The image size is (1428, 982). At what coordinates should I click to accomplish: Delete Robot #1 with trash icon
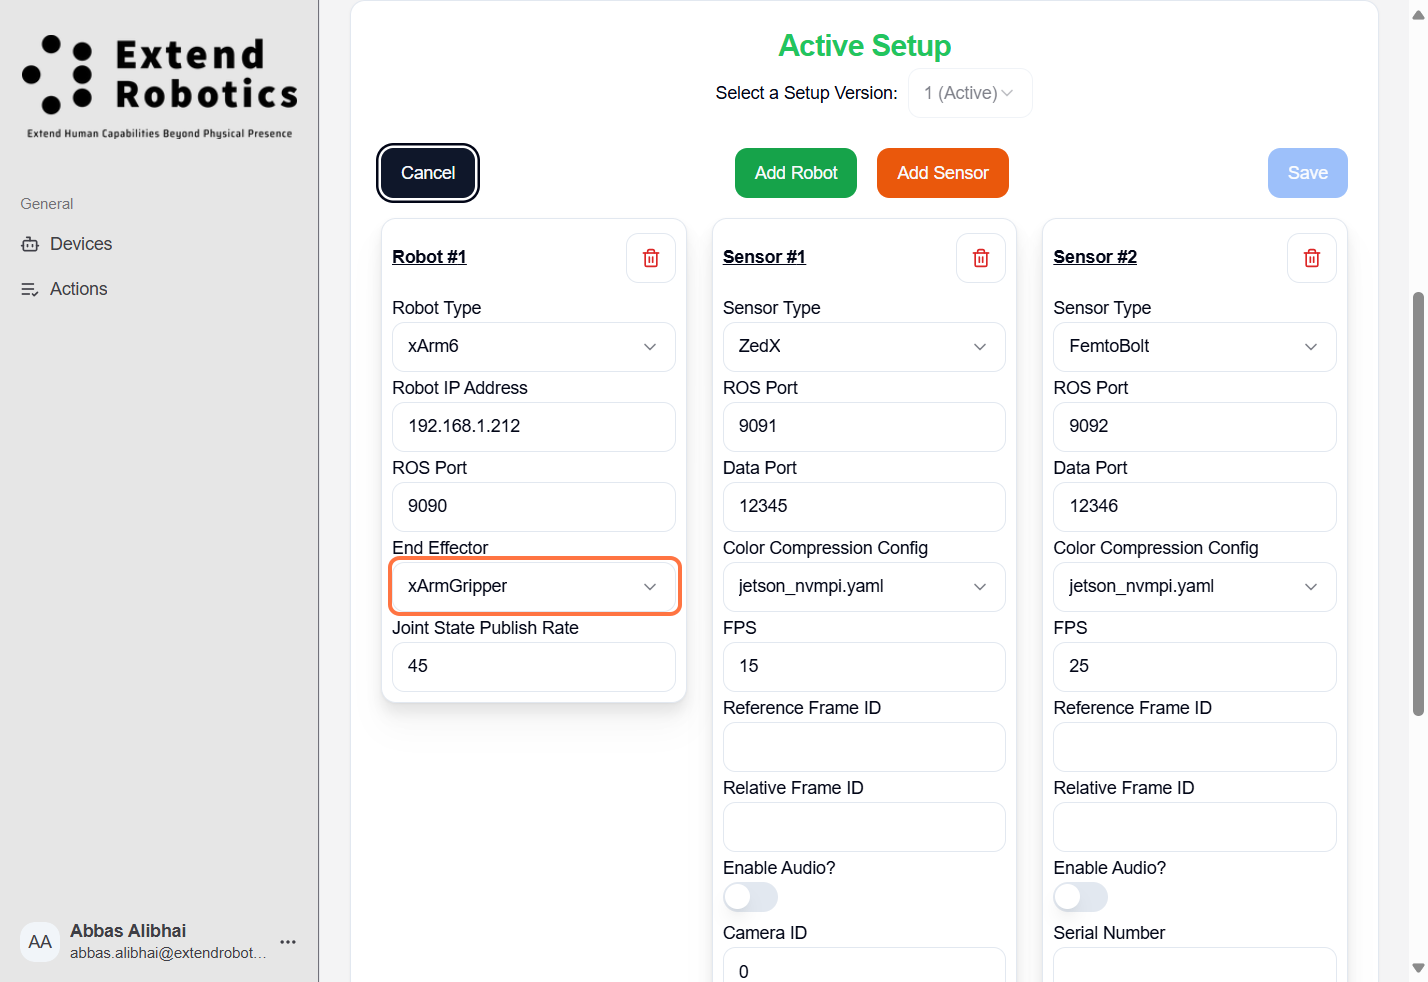click(651, 258)
